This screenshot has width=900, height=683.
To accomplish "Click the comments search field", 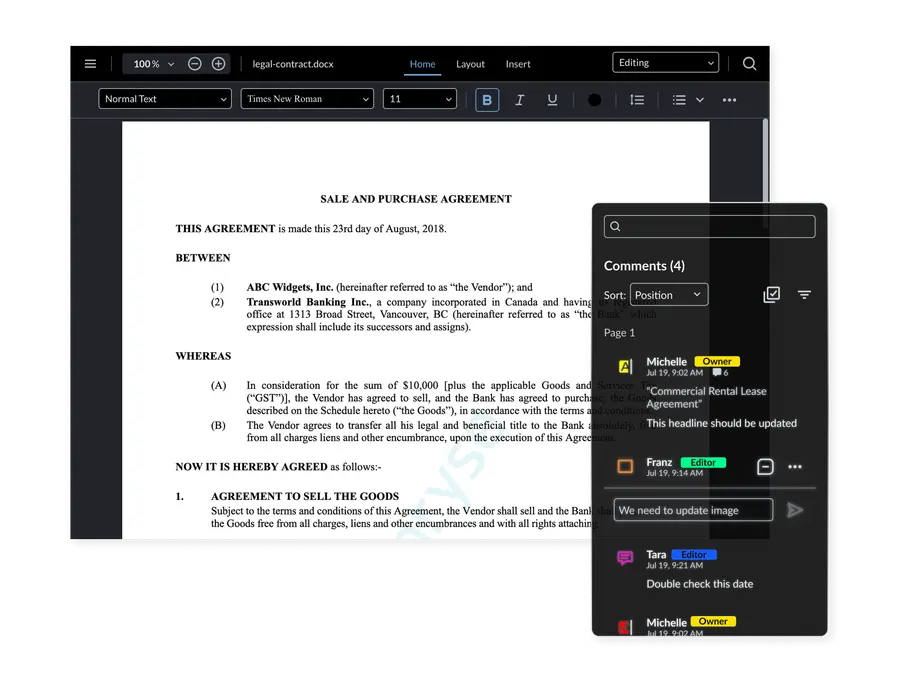I will coord(709,226).
